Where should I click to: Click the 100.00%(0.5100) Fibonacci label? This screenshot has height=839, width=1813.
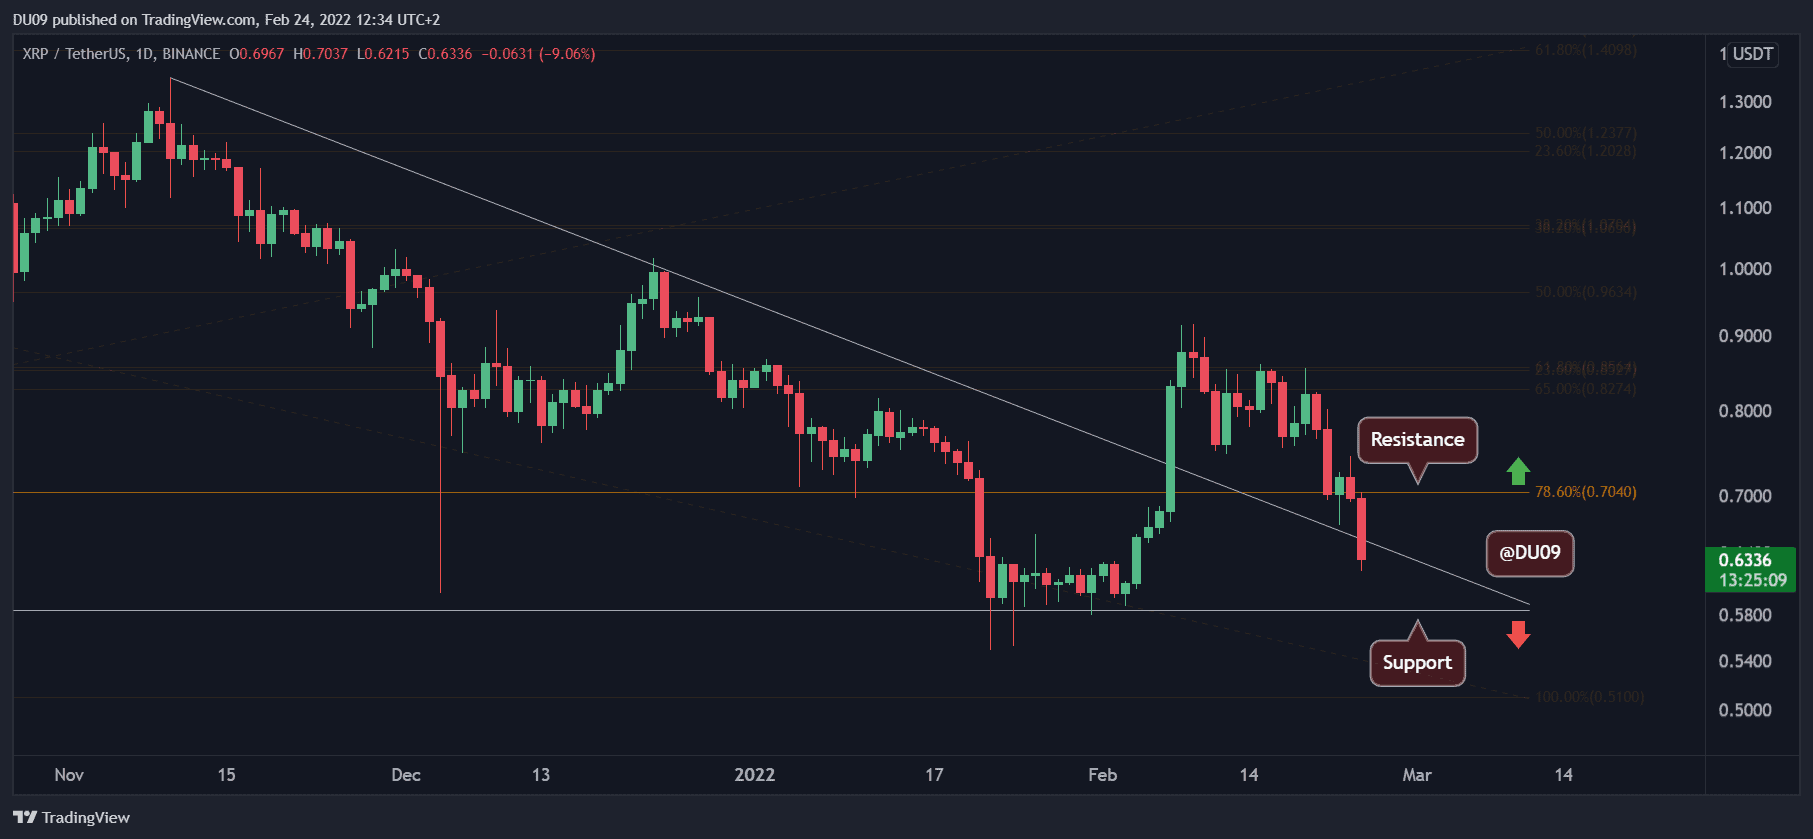tap(1590, 697)
